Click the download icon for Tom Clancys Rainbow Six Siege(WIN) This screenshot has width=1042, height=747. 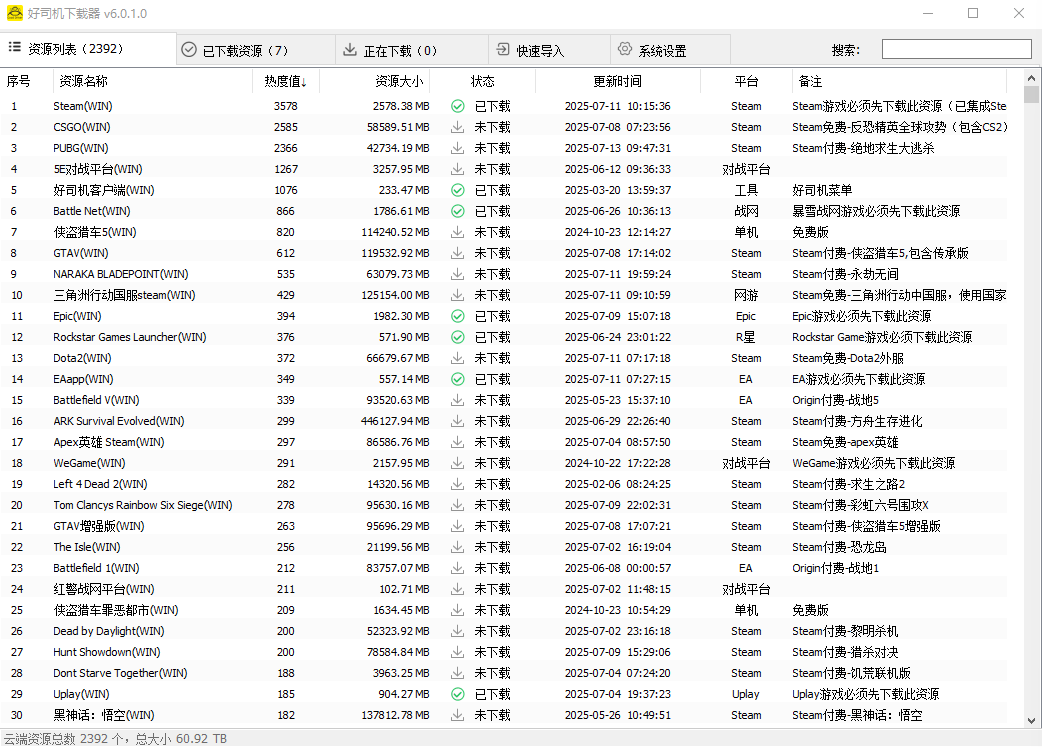click(x=457, y=505)
